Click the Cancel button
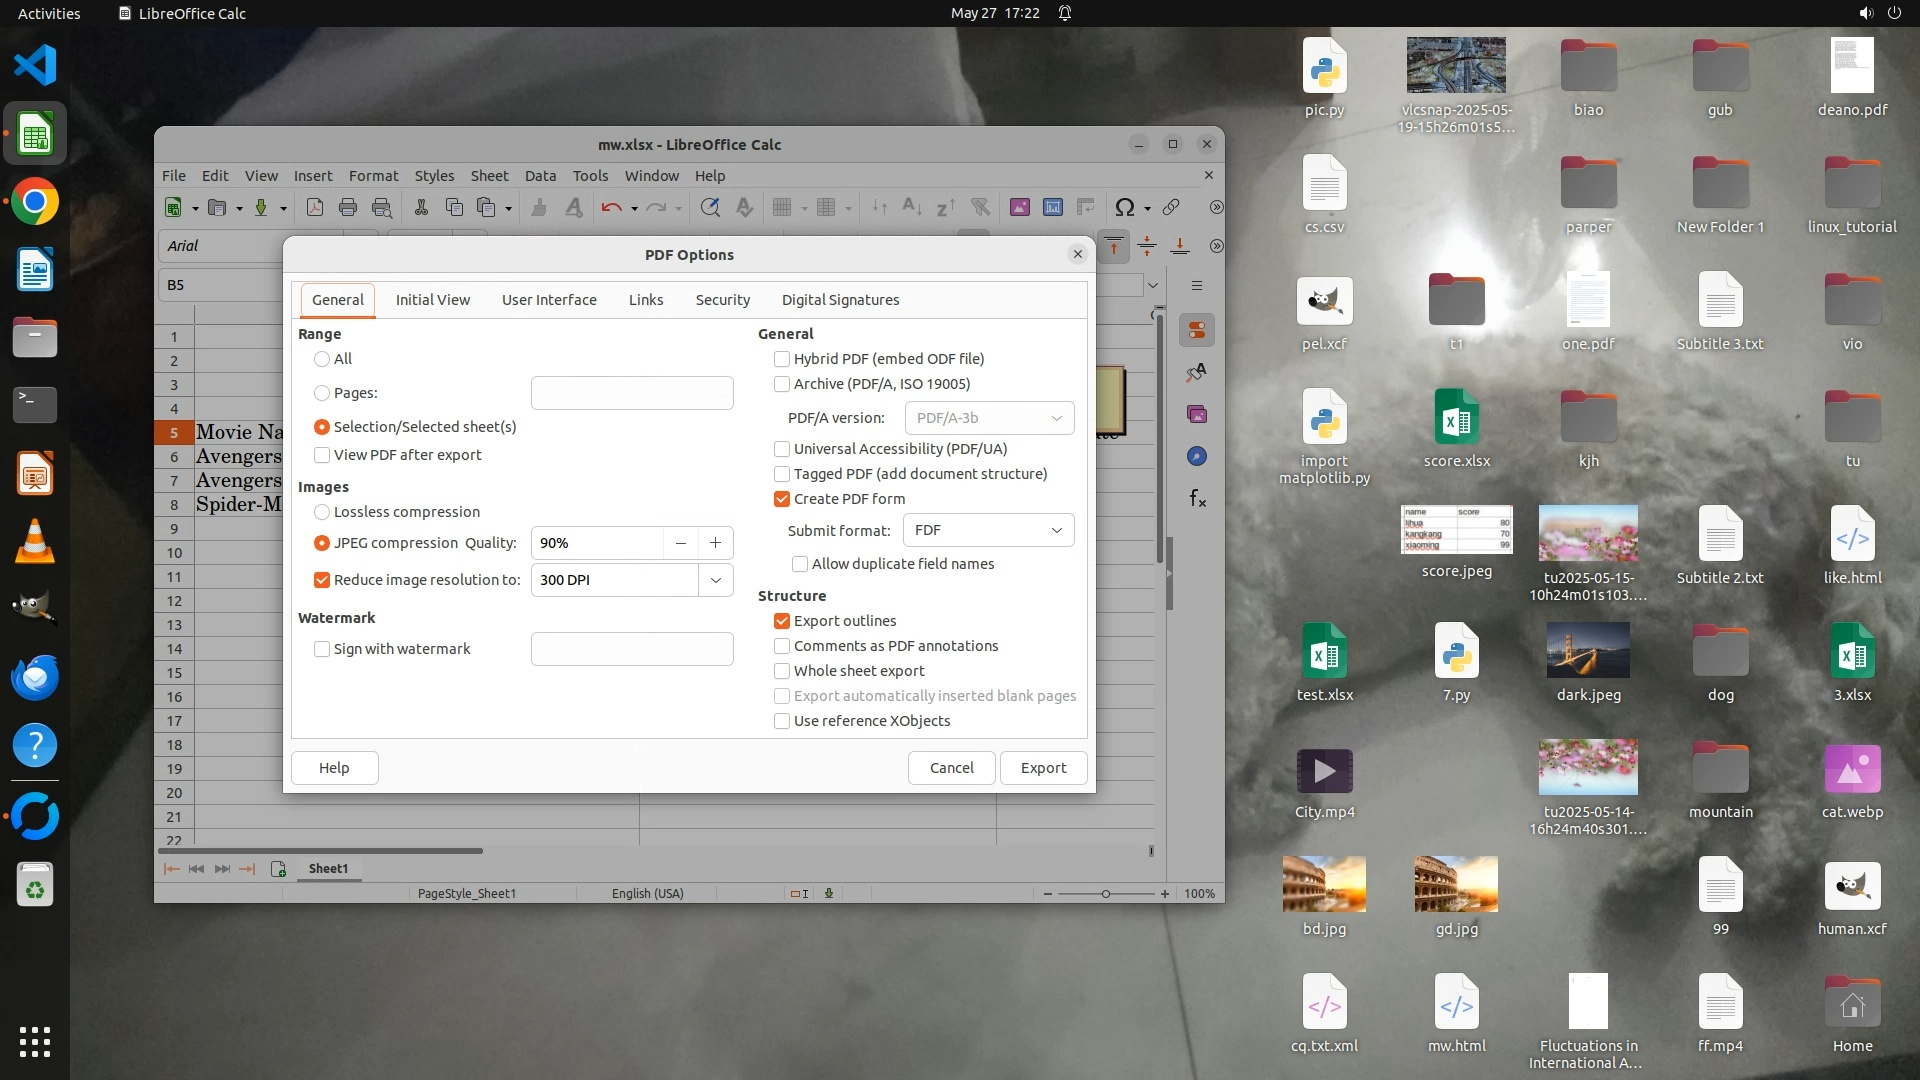This screenshot has height=1080, width=1920. [951, 768]
